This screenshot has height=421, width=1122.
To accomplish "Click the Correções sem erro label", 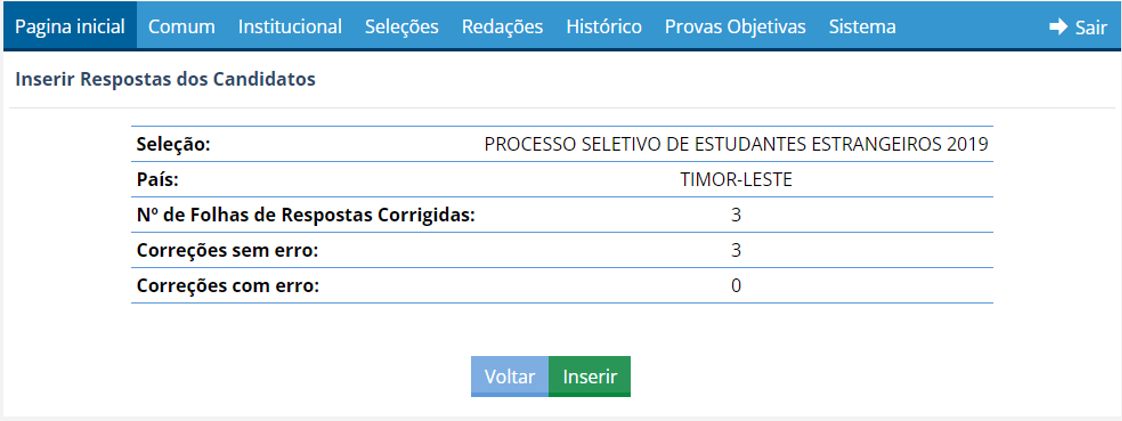I will tap(228, 250).
